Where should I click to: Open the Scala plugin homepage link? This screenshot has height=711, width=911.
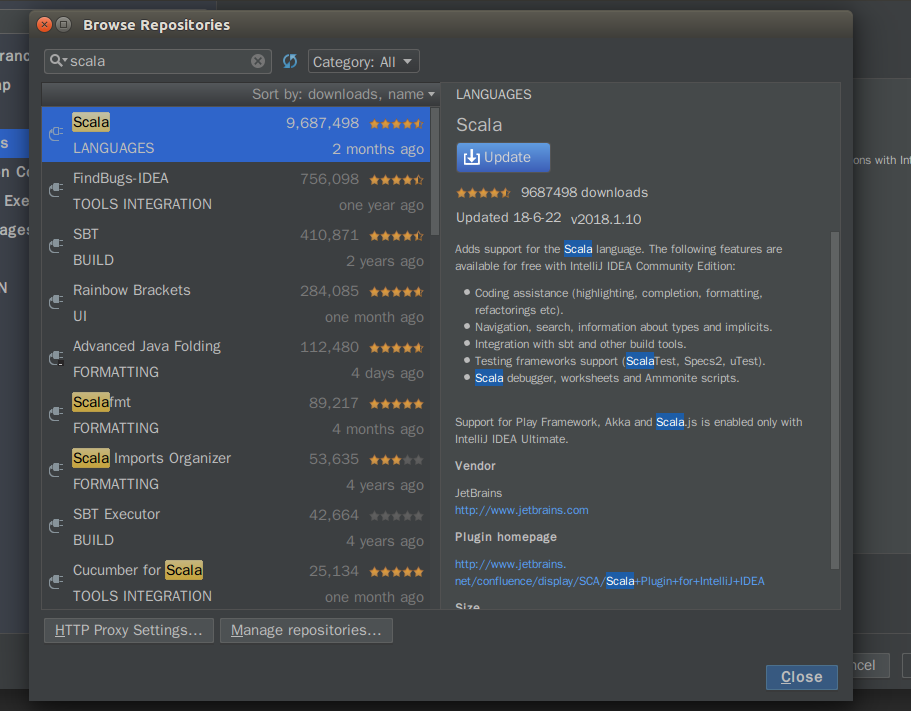point(609,573)
